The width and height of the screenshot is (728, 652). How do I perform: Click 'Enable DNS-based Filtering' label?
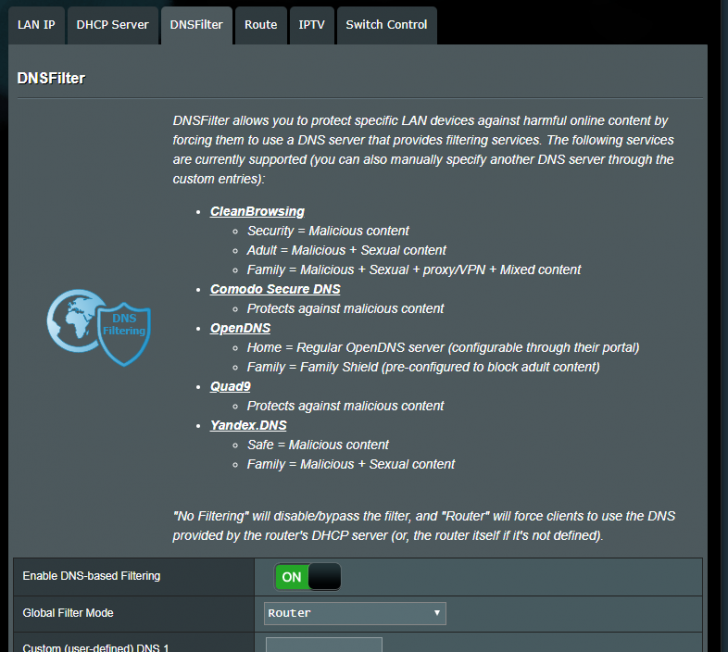click(x=91, y=576)
